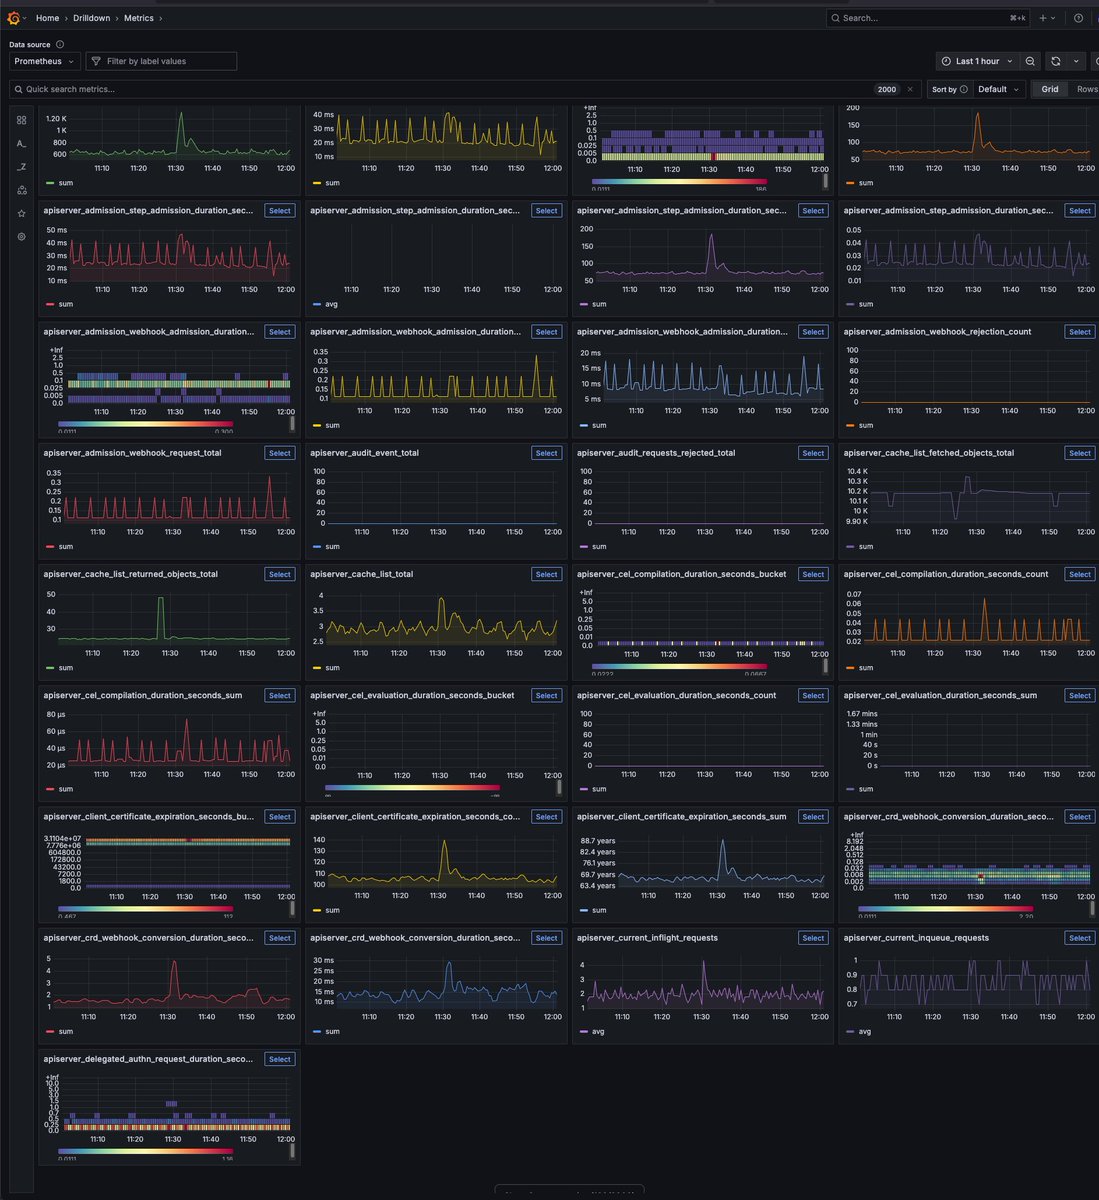This screenshot has height=1200, width=1099.
Task: Click the help question mark icon
Action: [x=1078, y=18]
